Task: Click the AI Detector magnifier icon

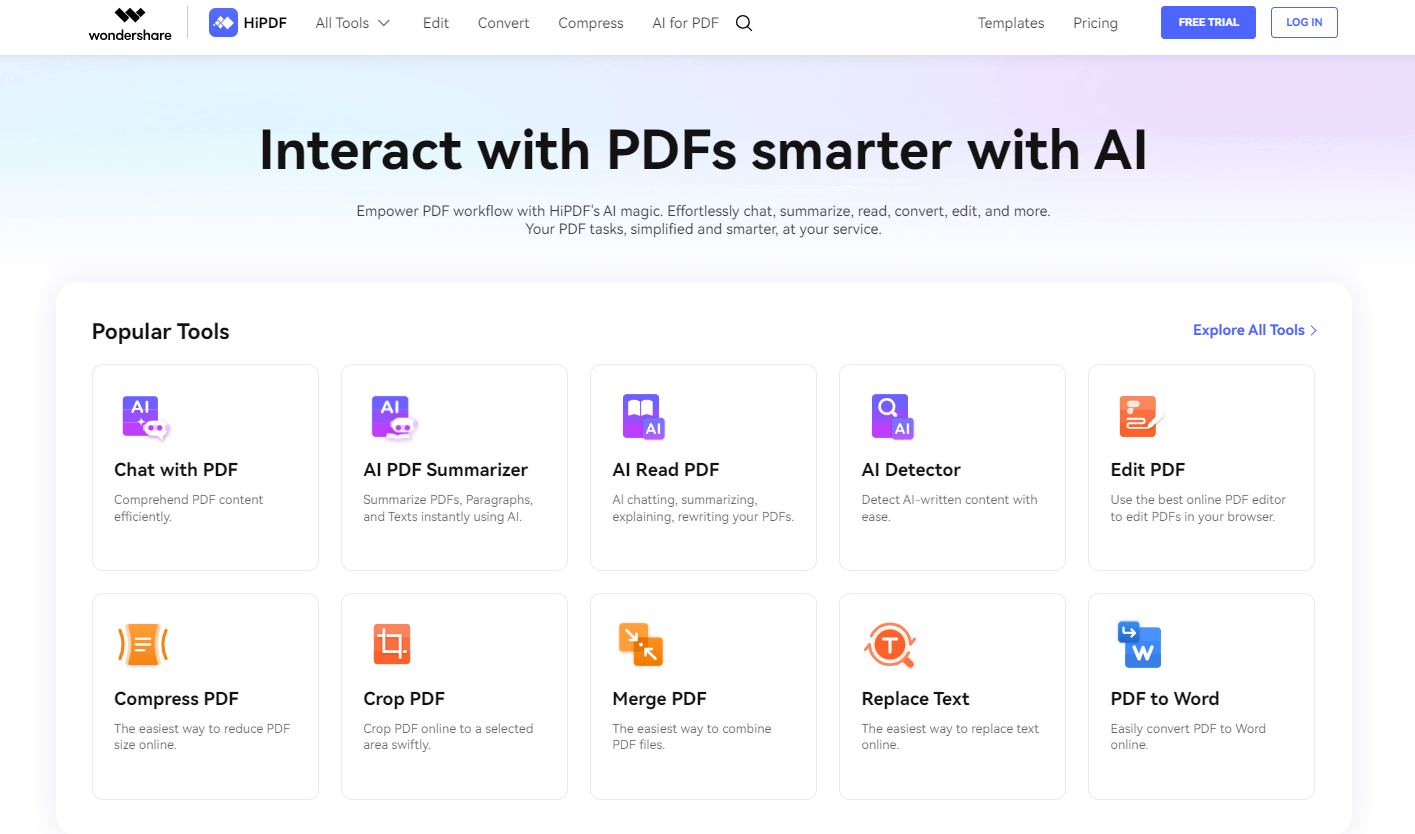Action: tap(893, 417)
